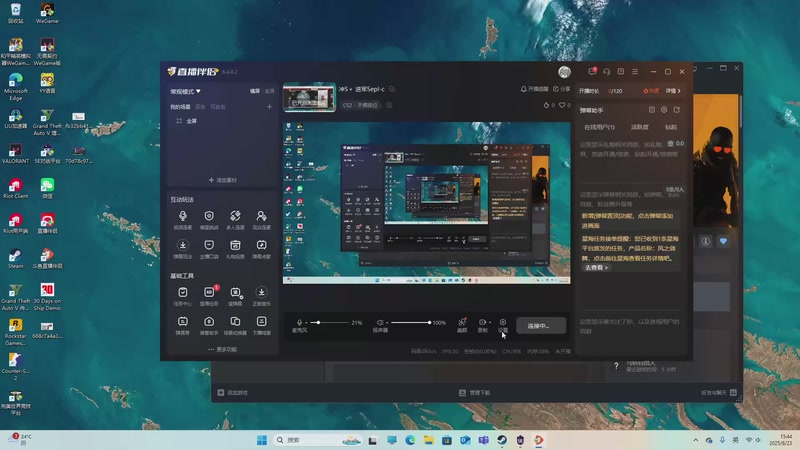Click the Windows search box on taskbar
Screen dimensions: 800x450
point(317,440)
